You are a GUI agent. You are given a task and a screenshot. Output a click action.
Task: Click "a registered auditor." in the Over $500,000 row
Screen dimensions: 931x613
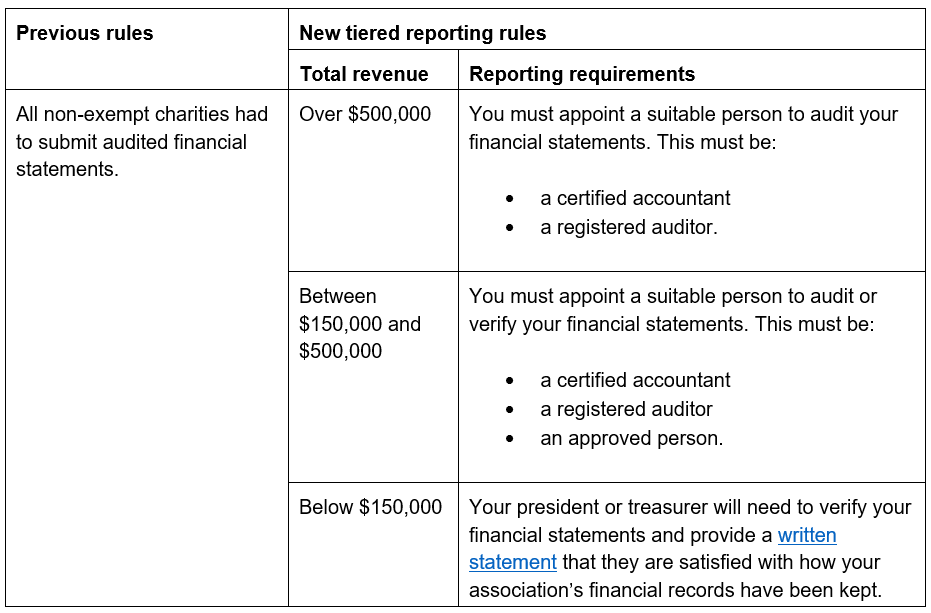click(x=628, y=227)
